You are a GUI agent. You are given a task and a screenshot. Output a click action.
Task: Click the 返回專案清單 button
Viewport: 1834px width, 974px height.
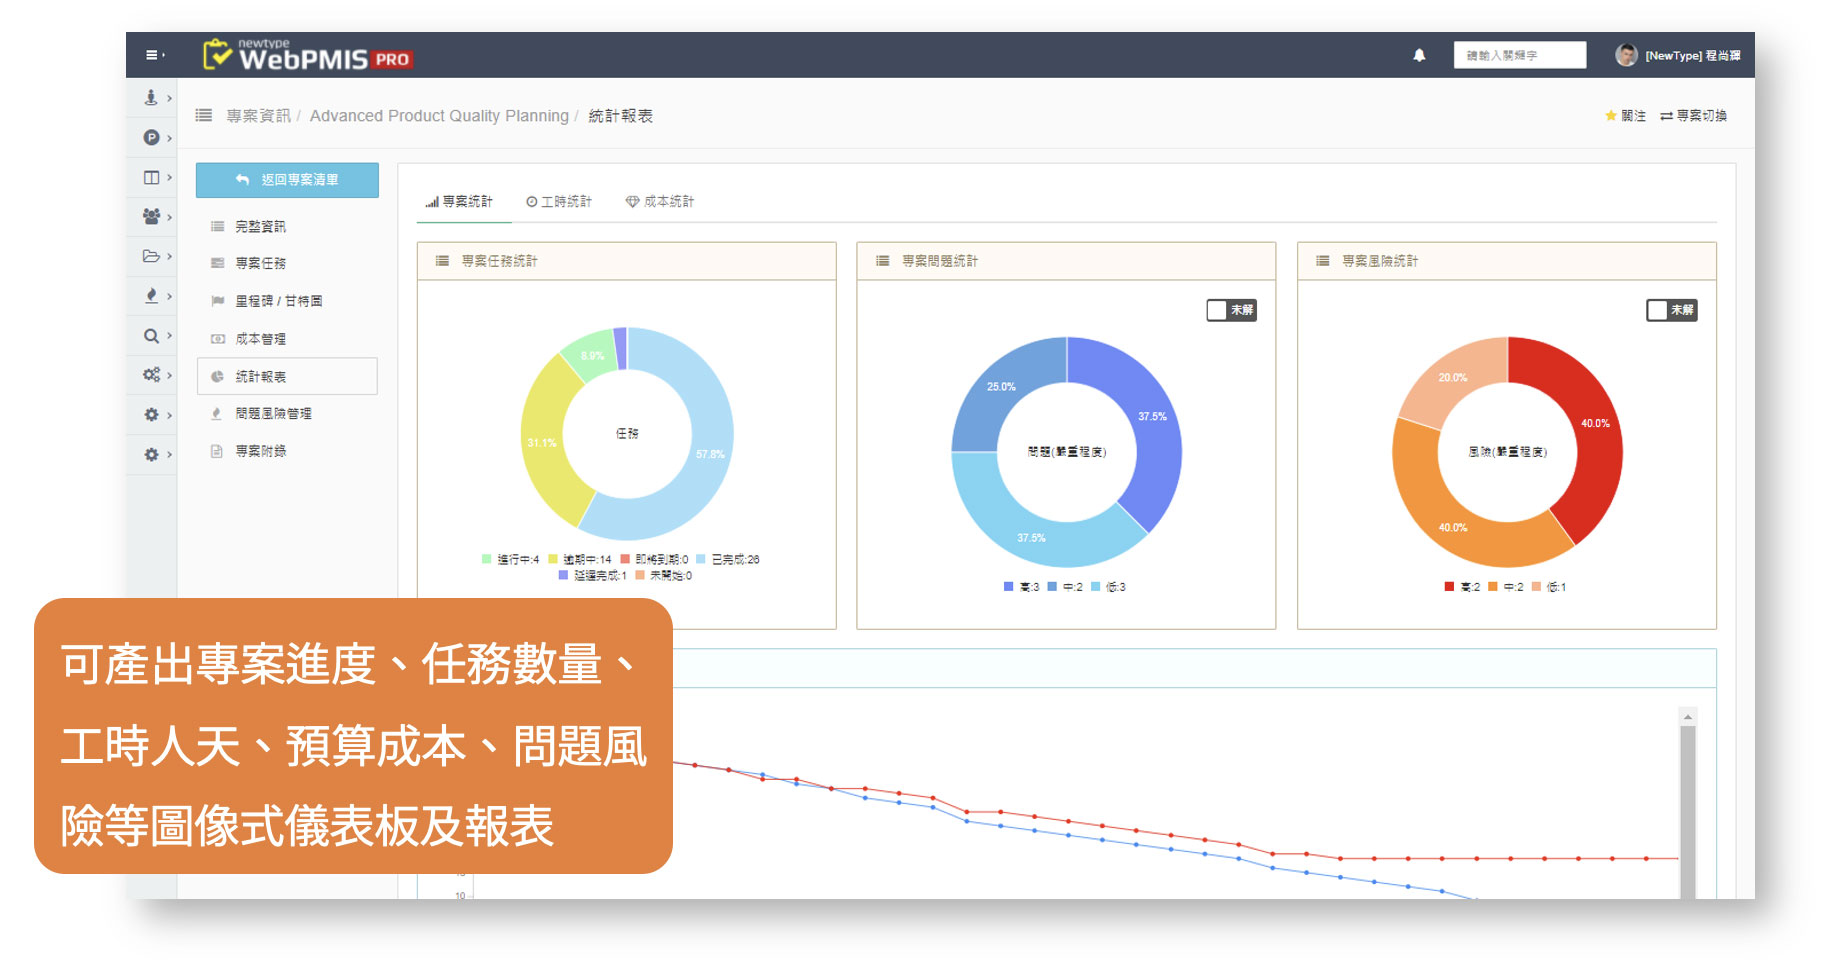coord(287,180)
